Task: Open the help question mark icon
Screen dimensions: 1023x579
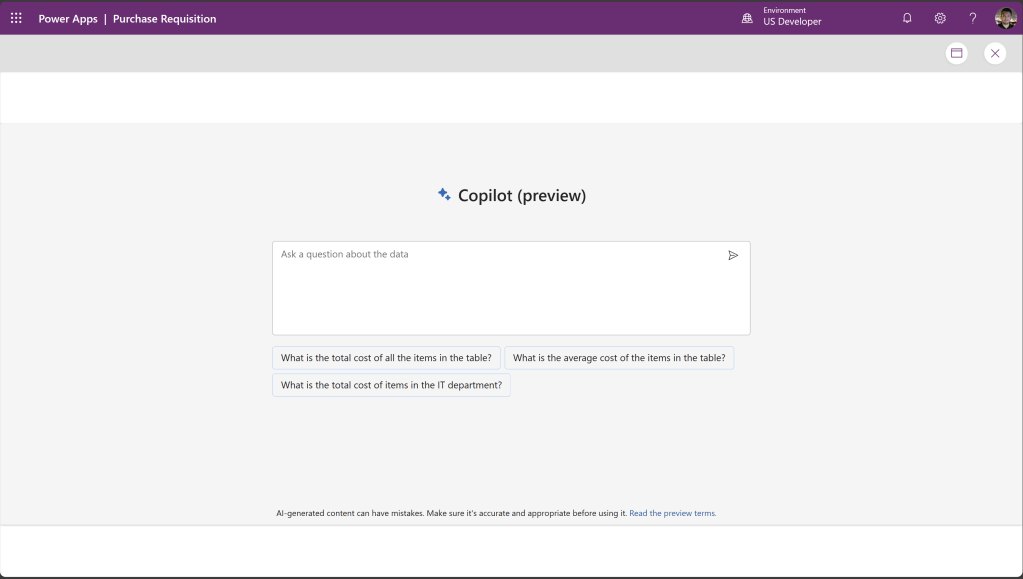Action: [972, 18]
